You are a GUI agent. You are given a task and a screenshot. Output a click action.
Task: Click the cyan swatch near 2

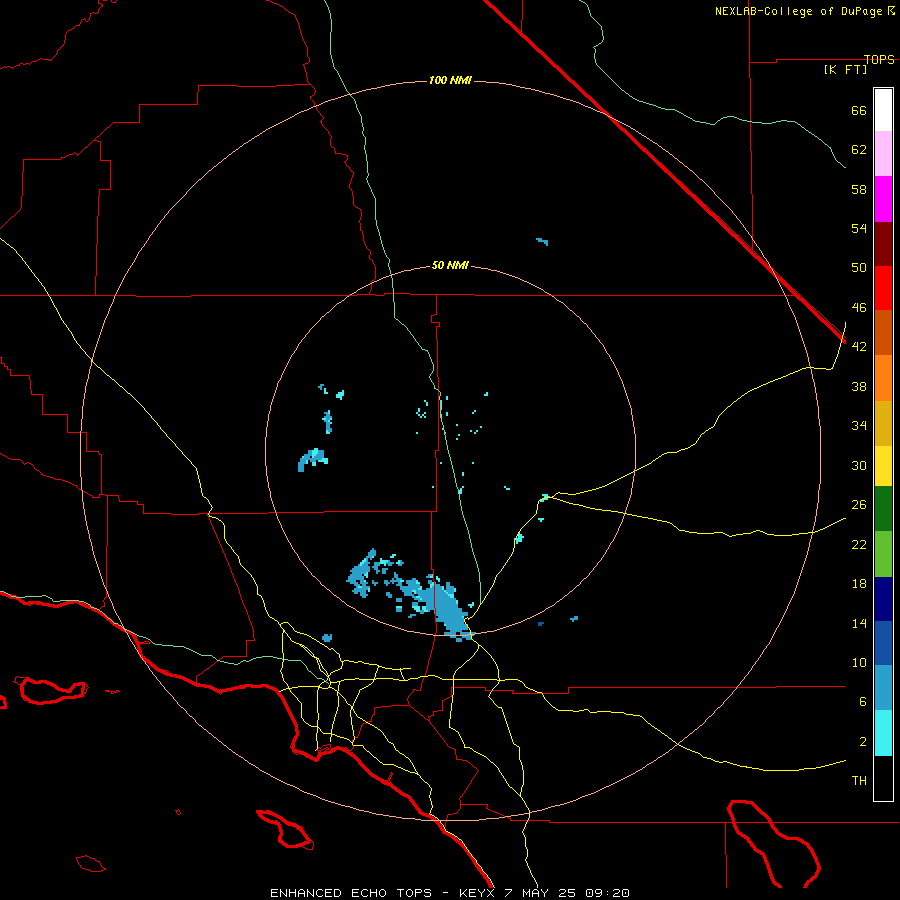(x=883, y=732)
